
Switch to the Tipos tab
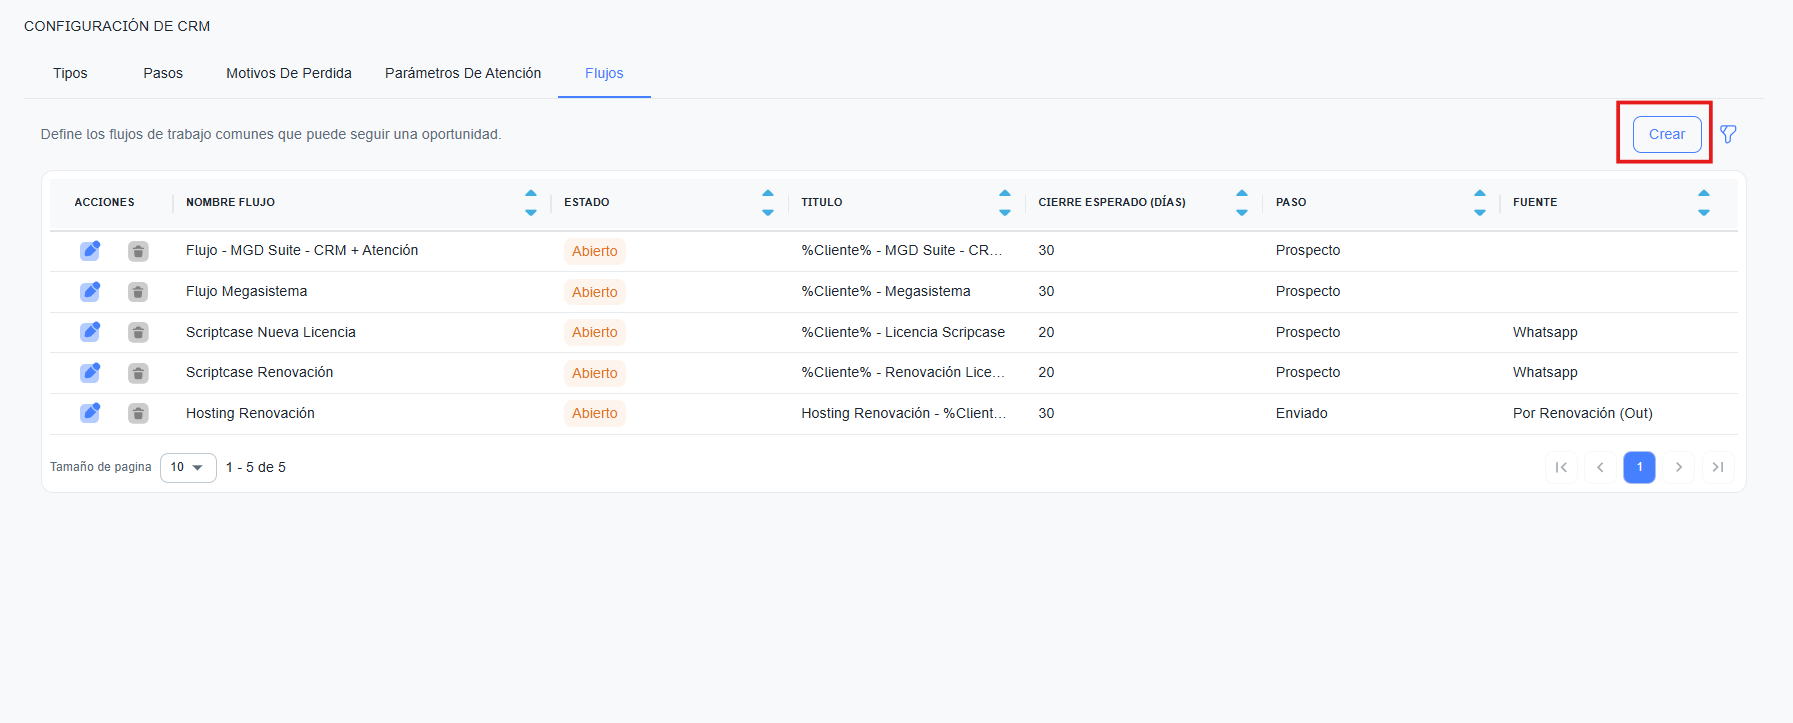(x=70, y=73)
